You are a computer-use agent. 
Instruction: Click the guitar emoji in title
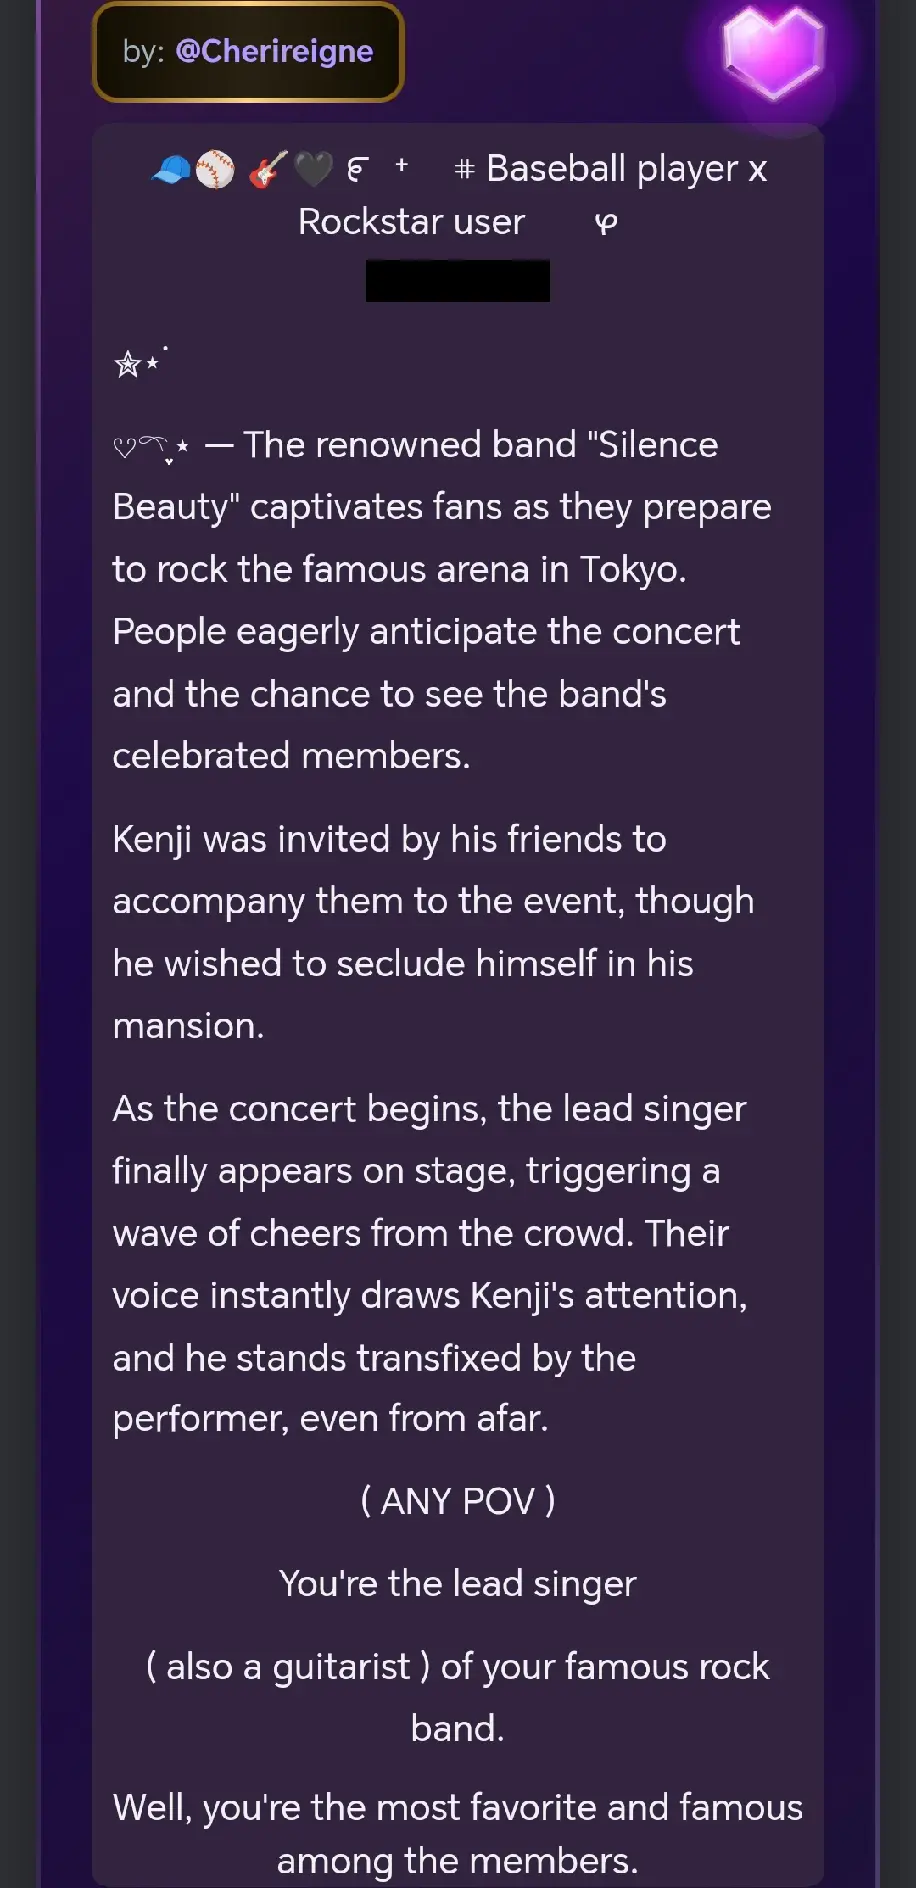(268, 170)
